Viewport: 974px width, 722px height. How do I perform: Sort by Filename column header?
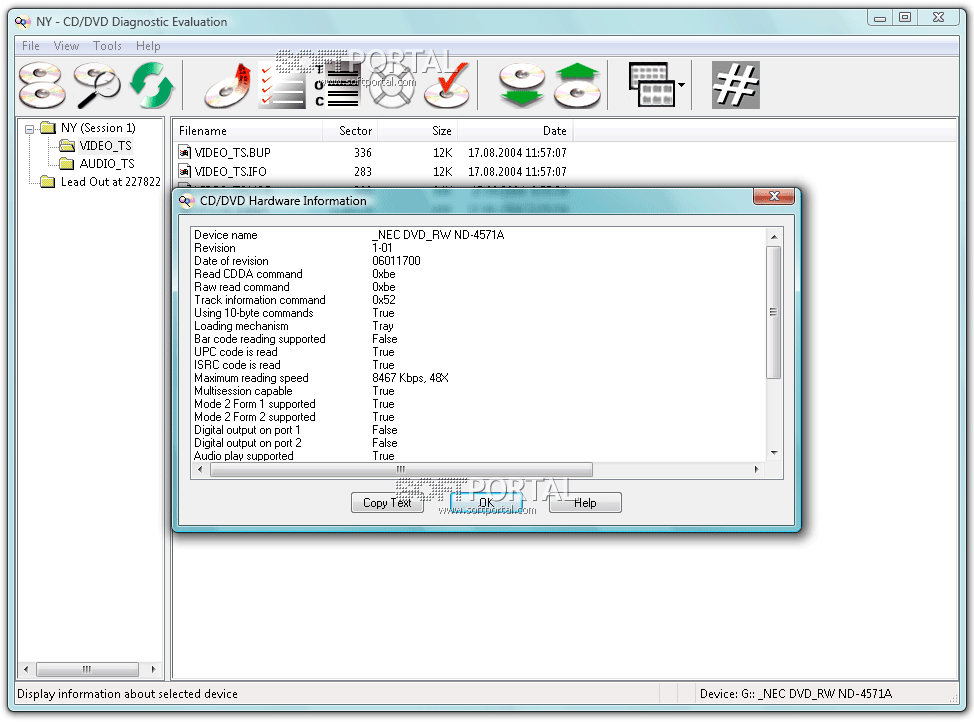248,131
